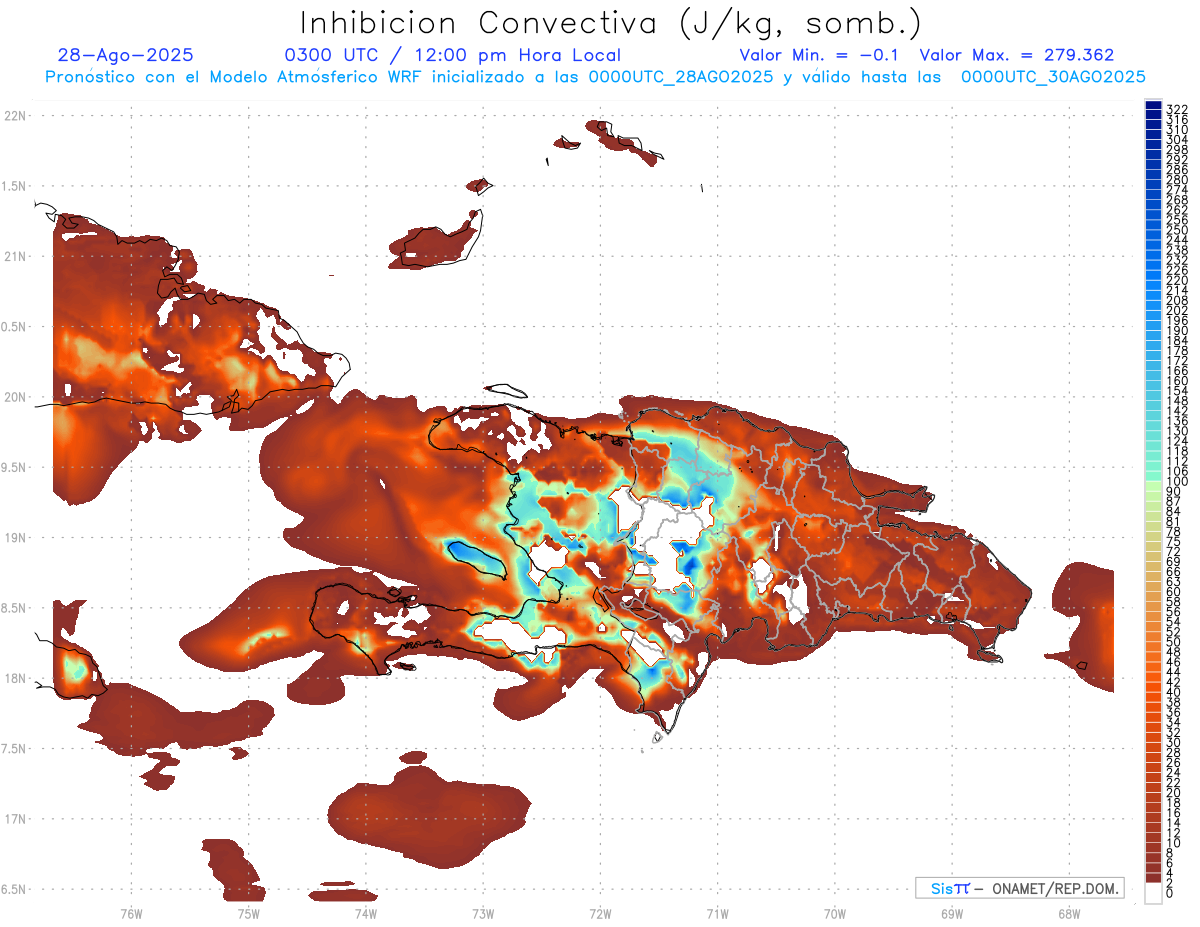Click the '18N' latitude label
The height and width of the screenshot is (927, 1200).
point(15,678)
